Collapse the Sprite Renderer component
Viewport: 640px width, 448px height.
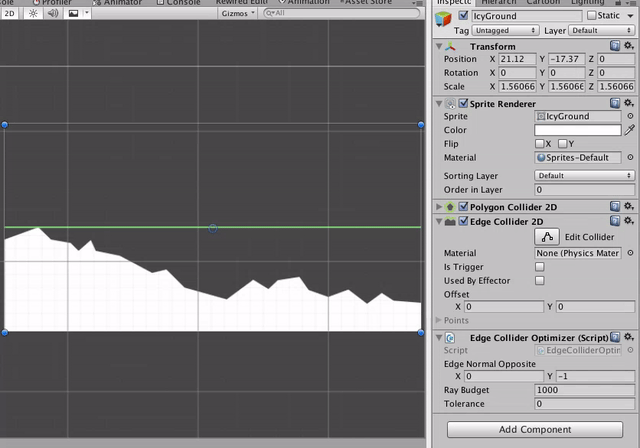(x=439, y=104)
